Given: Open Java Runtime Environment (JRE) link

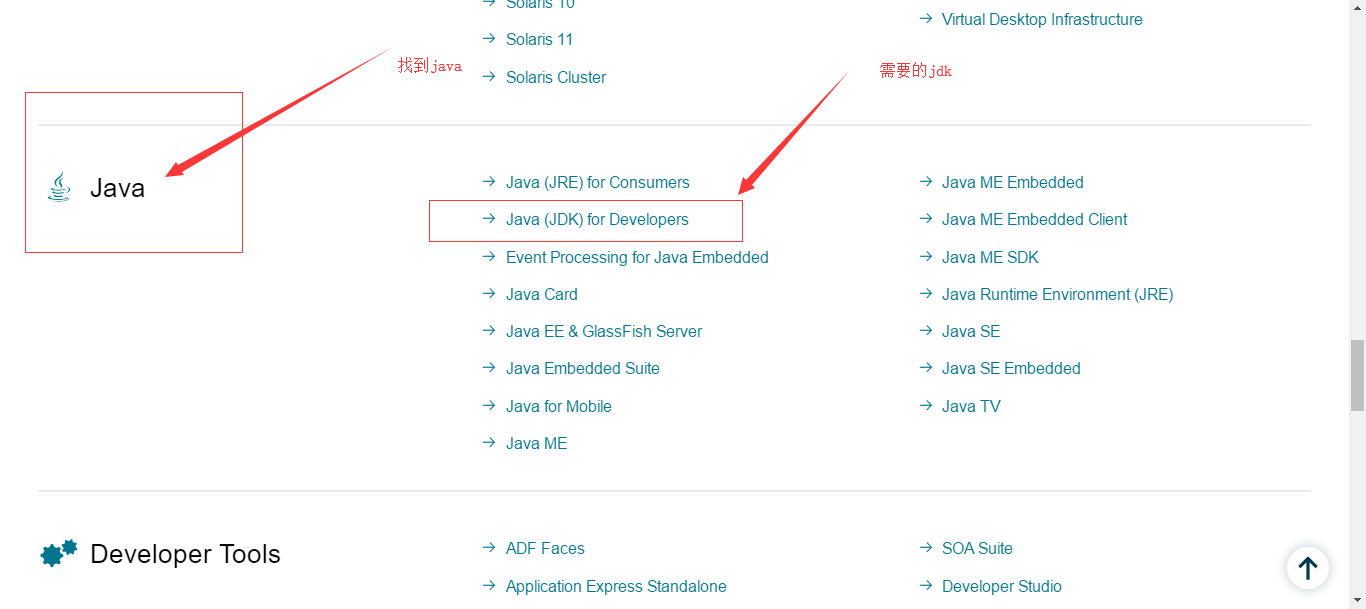Looking at the screenshot, I should click(1058, 295).
